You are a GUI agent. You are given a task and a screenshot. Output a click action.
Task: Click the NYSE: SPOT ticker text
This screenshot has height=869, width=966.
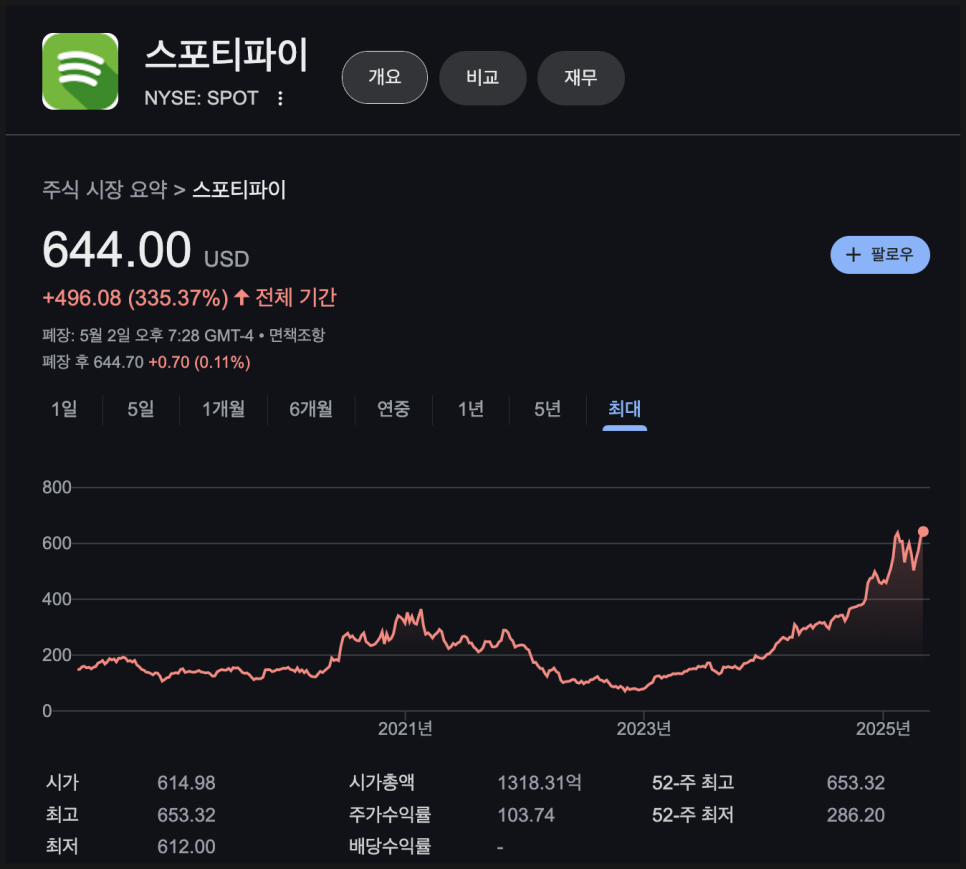201,98
